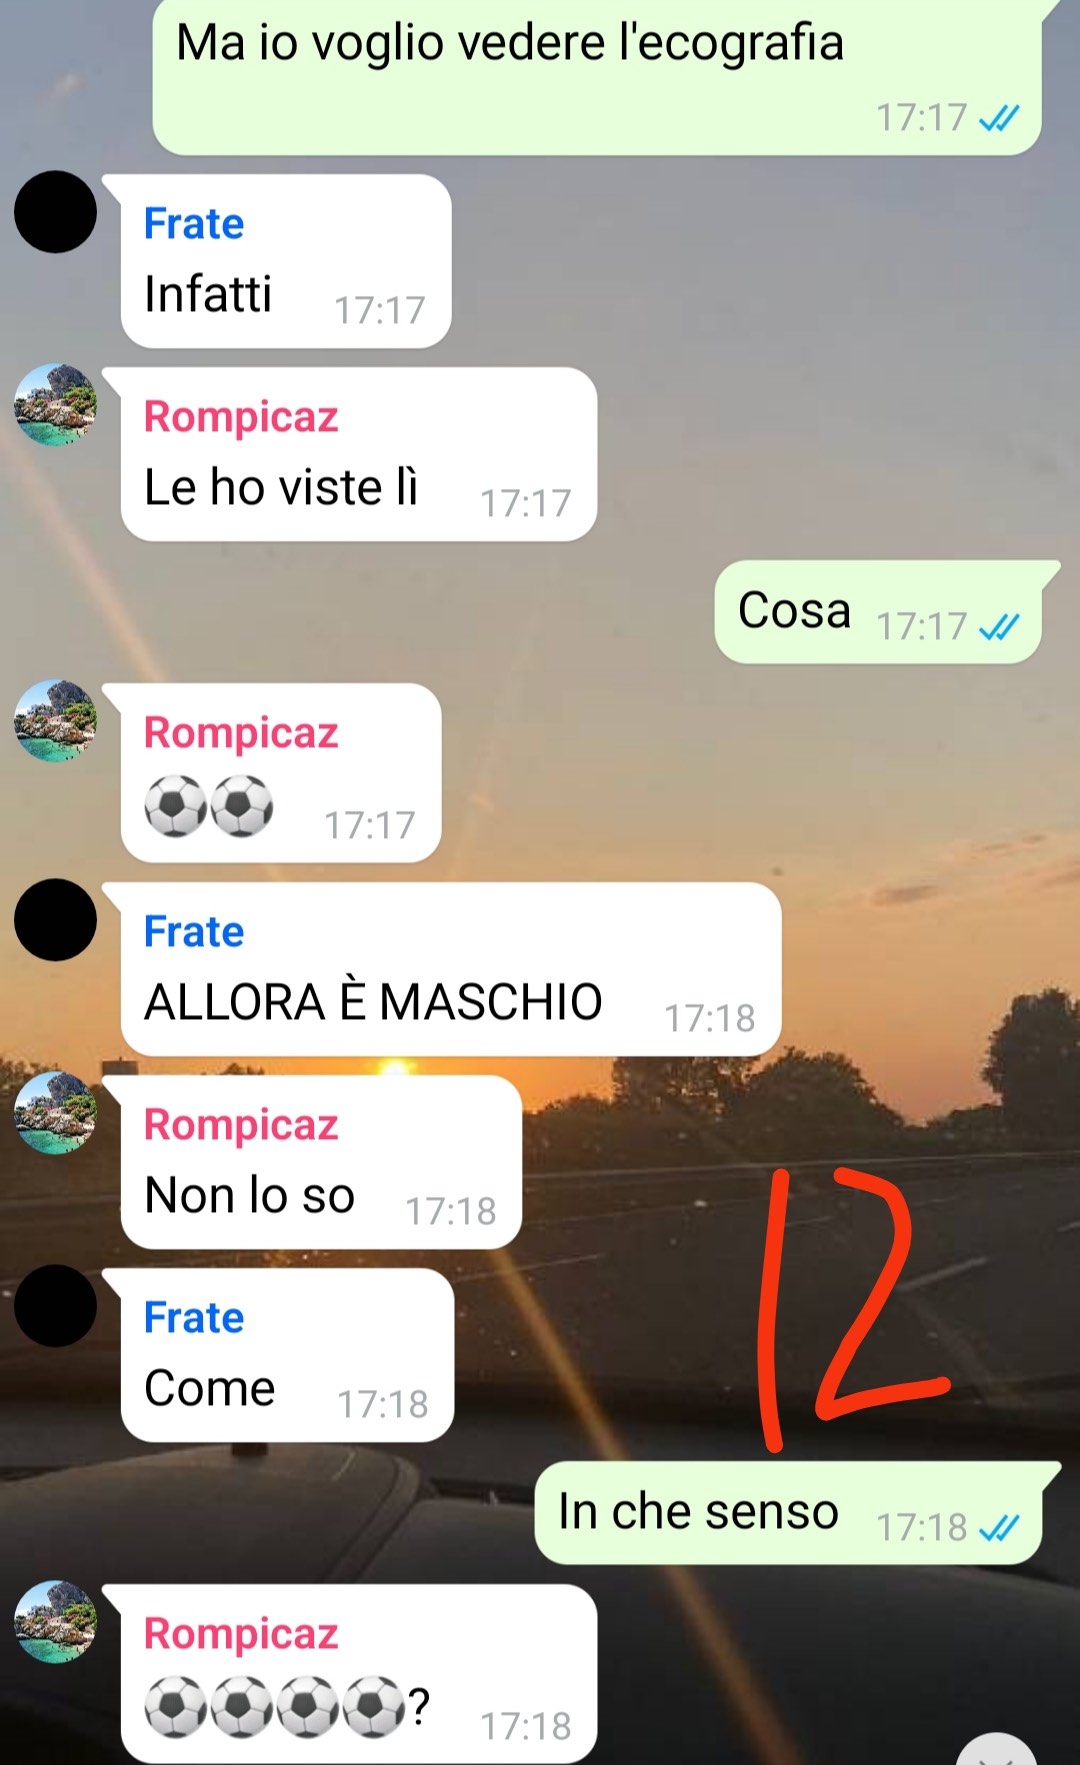This screenshot has height=1765, width=1080.
Task: Tap the "ALLORA È MASCHIO" message bubble
Action: (x=450, y=969)
